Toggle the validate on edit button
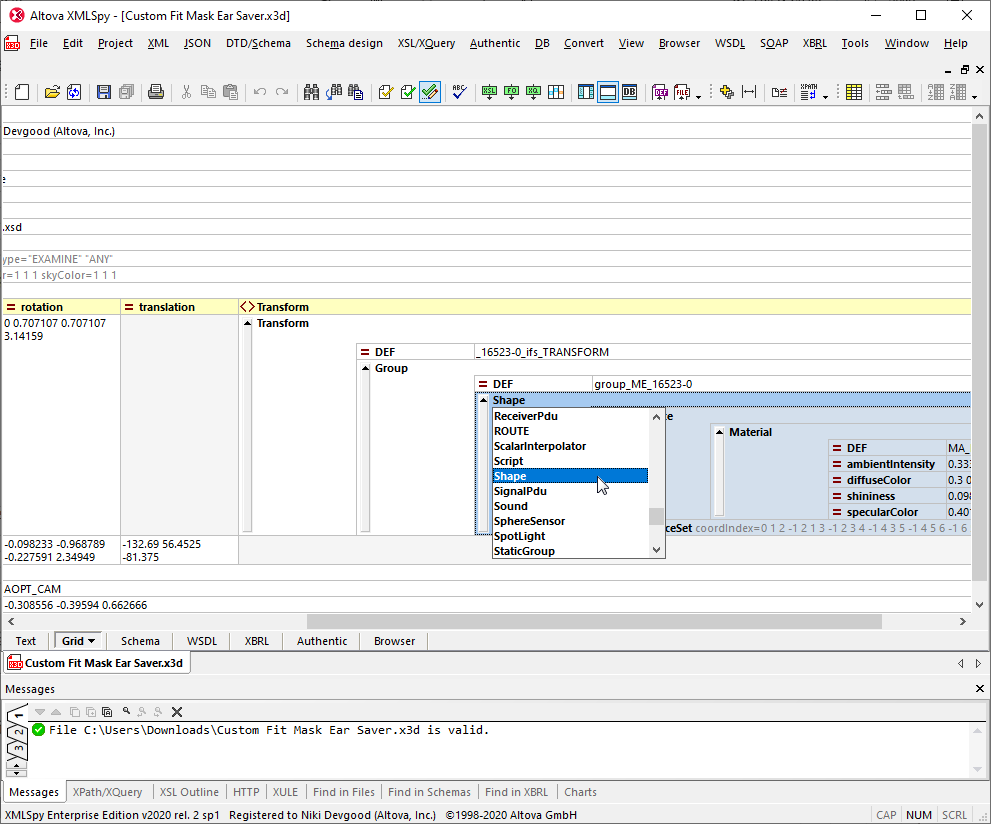991x824 pixels. pyautogui.click(x=429, y=92)
